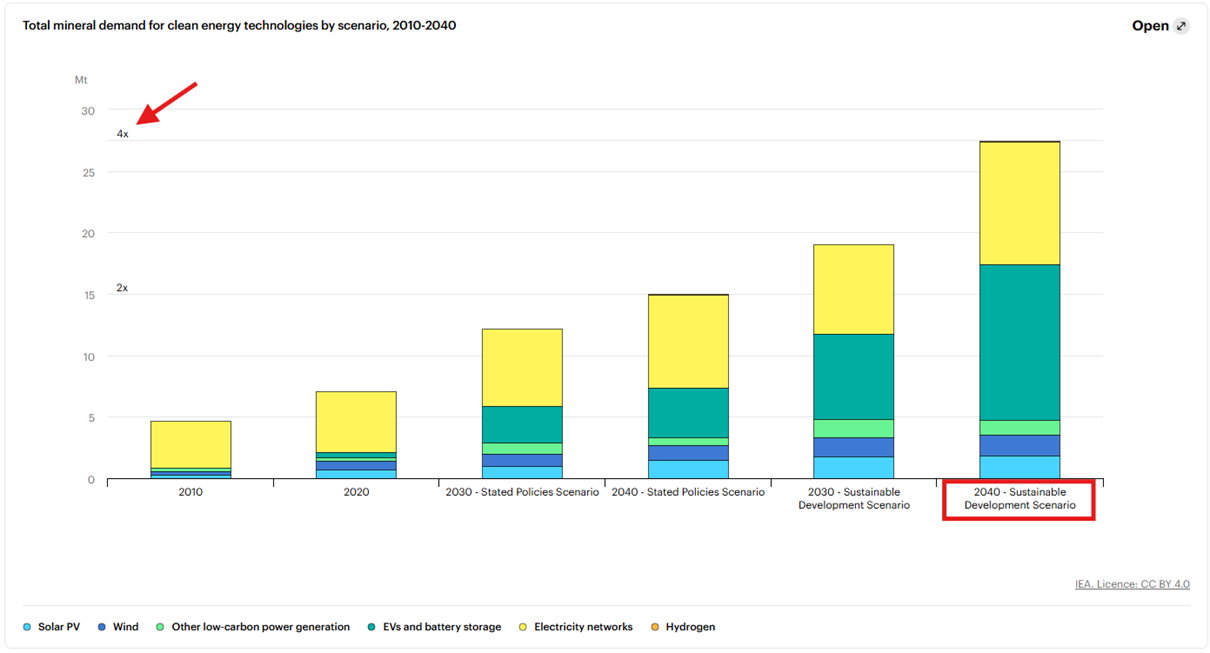Toggle the Other low-carbon power generation legend label
Viewport: 1210px width, 653px height.
260,627
